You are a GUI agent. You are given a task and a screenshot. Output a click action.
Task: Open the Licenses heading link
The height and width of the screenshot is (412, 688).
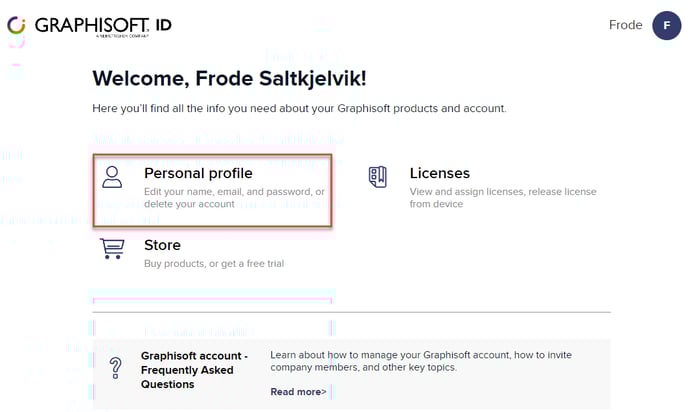coord(440,173)
